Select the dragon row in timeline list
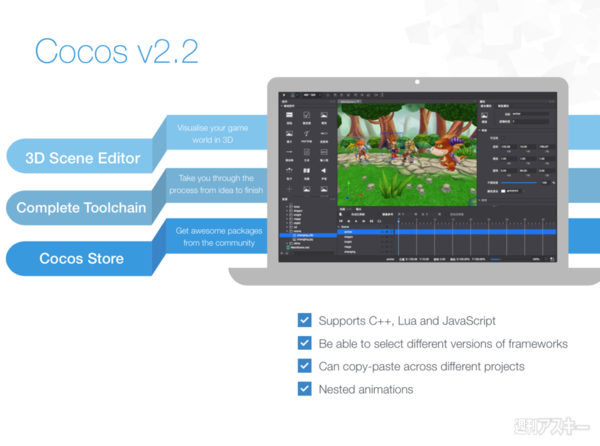 365,237
